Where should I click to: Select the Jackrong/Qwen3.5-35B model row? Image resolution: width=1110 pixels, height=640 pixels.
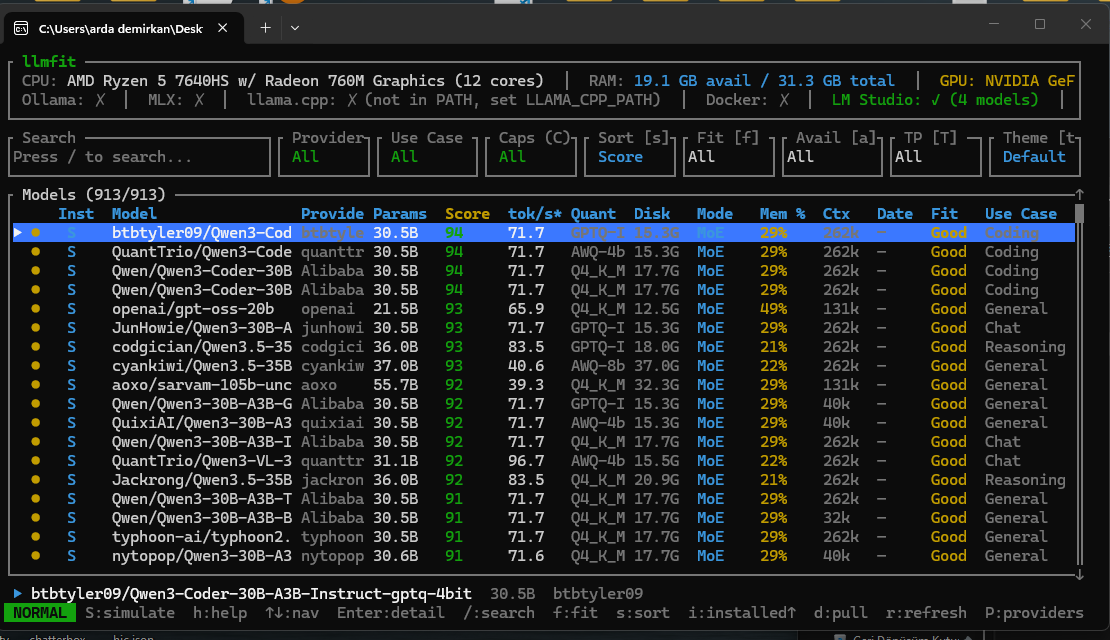544,480
